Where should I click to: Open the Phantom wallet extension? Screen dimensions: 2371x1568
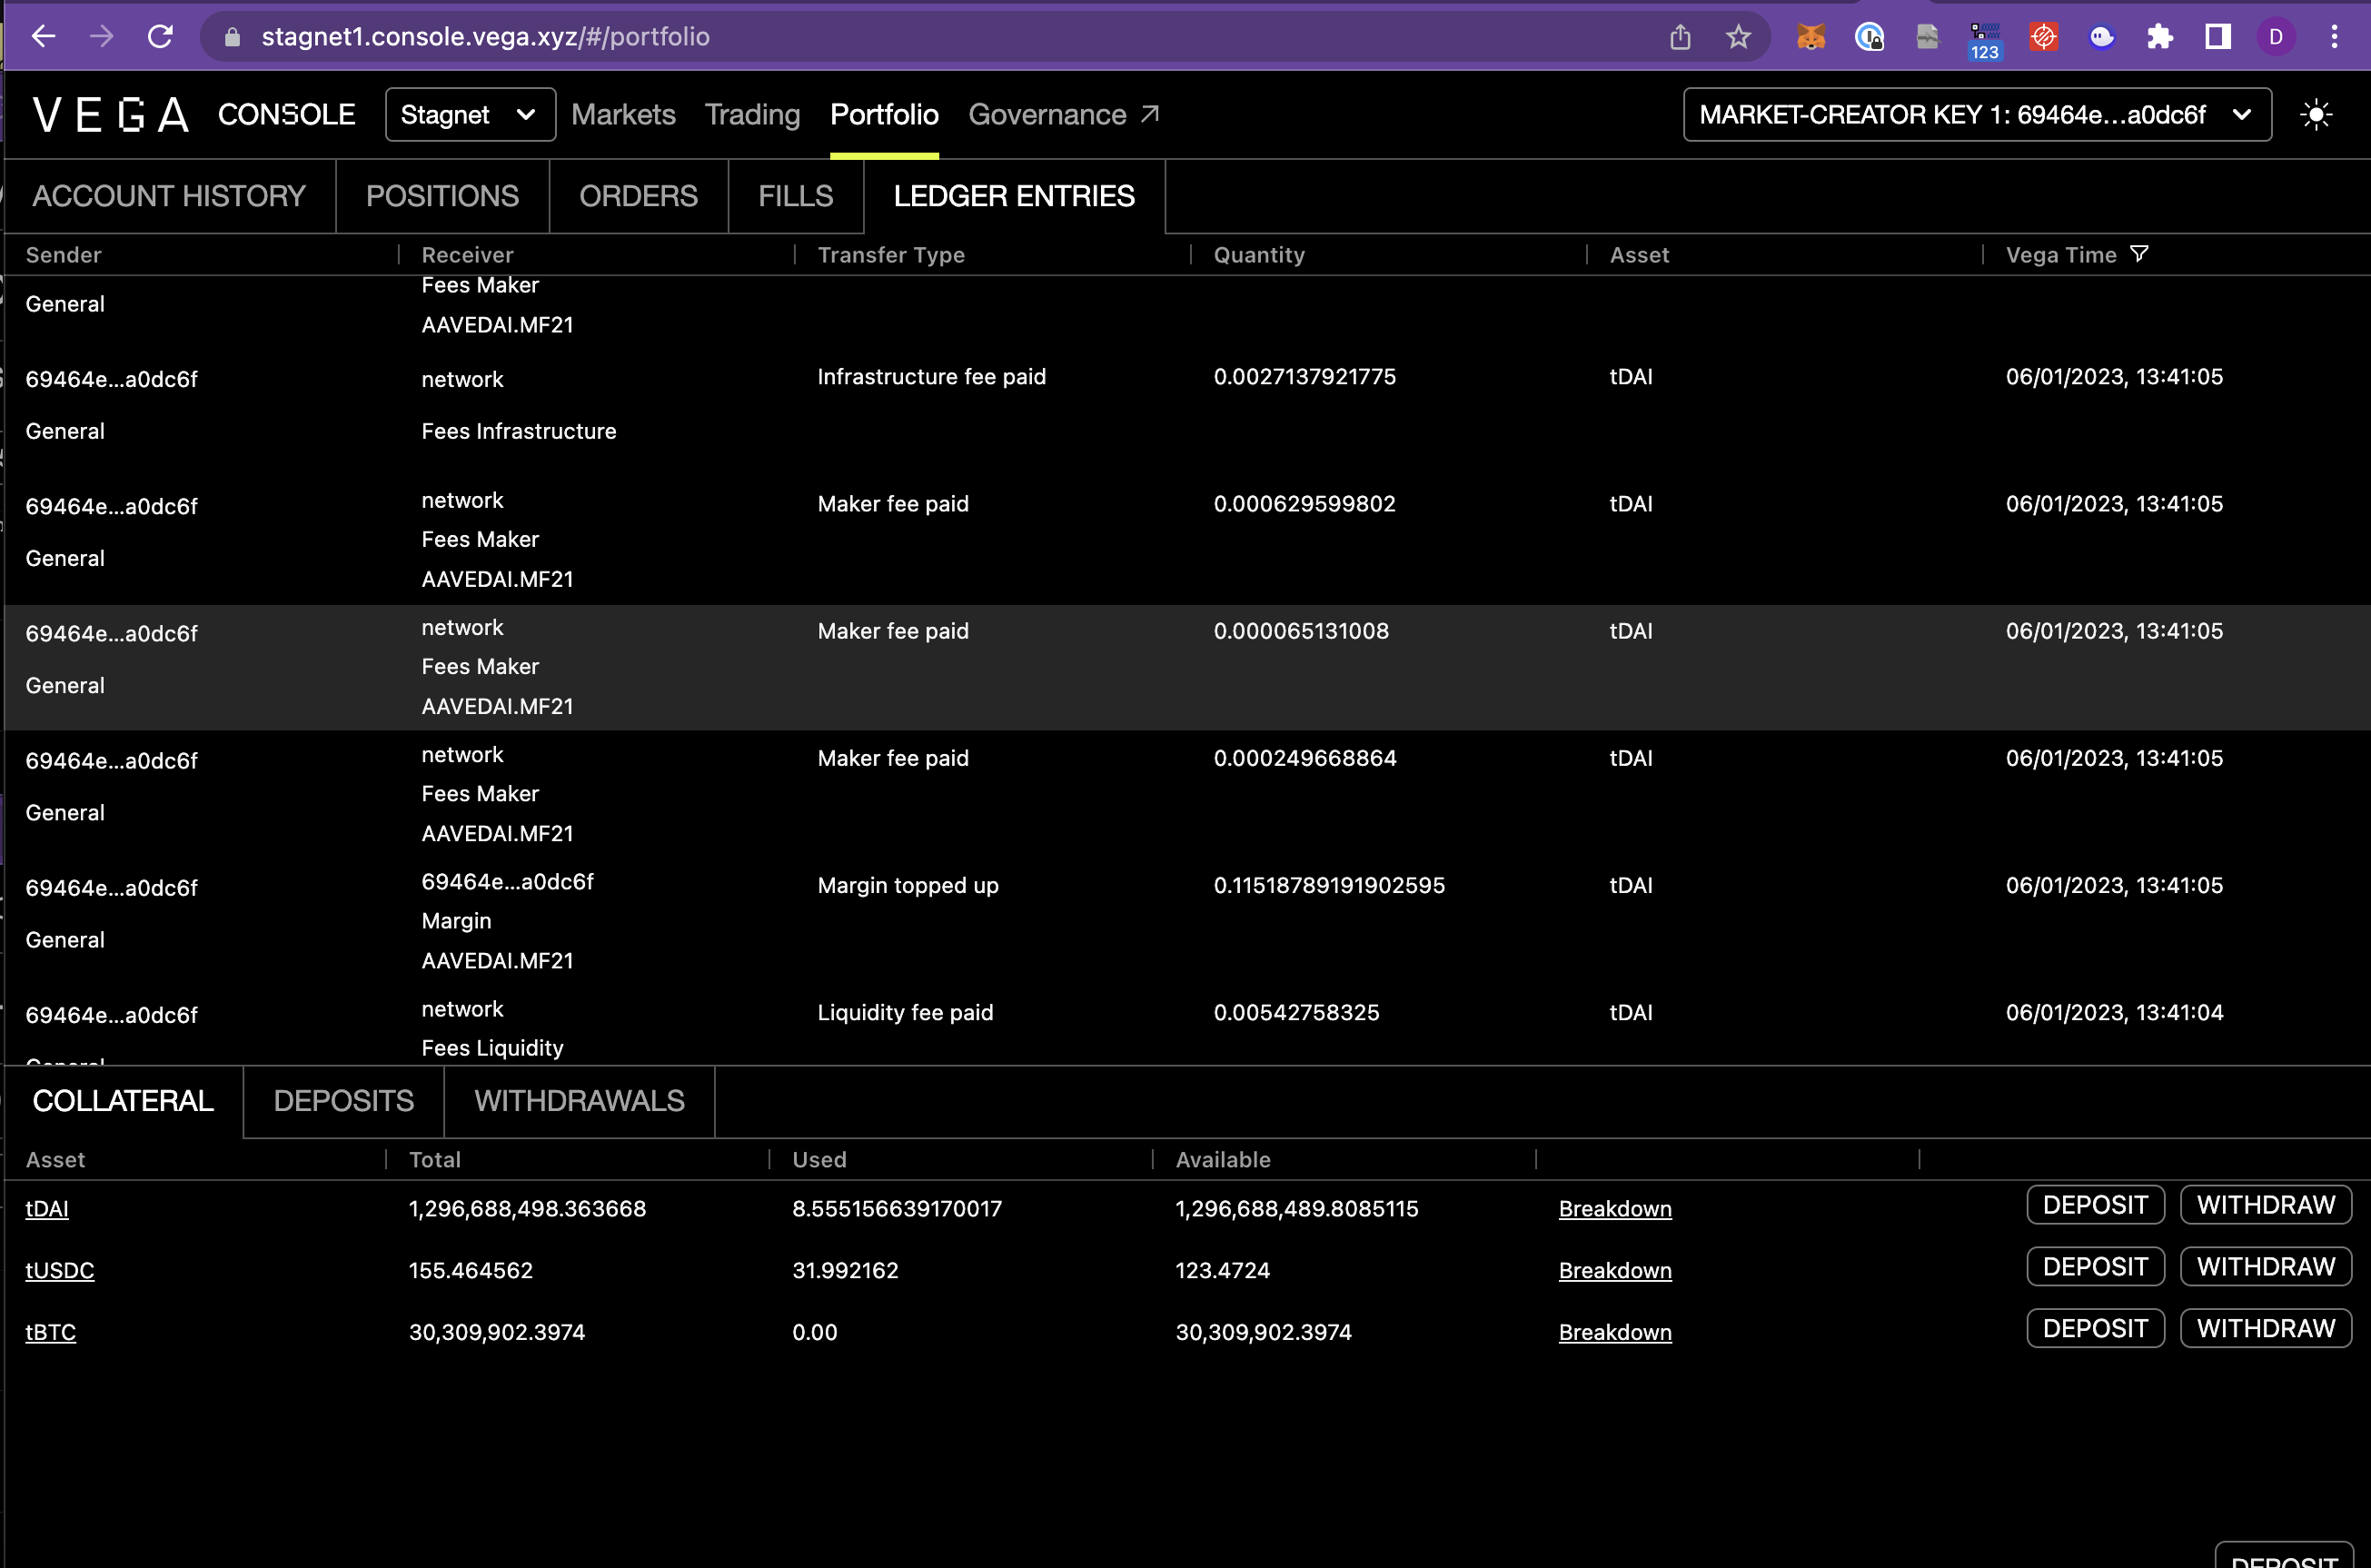[x=2101, y=37]
